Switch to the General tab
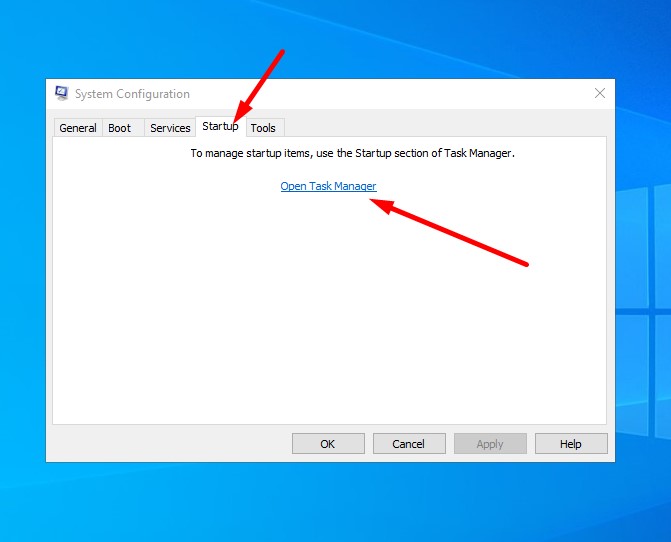671x542 pixels. 78,128
